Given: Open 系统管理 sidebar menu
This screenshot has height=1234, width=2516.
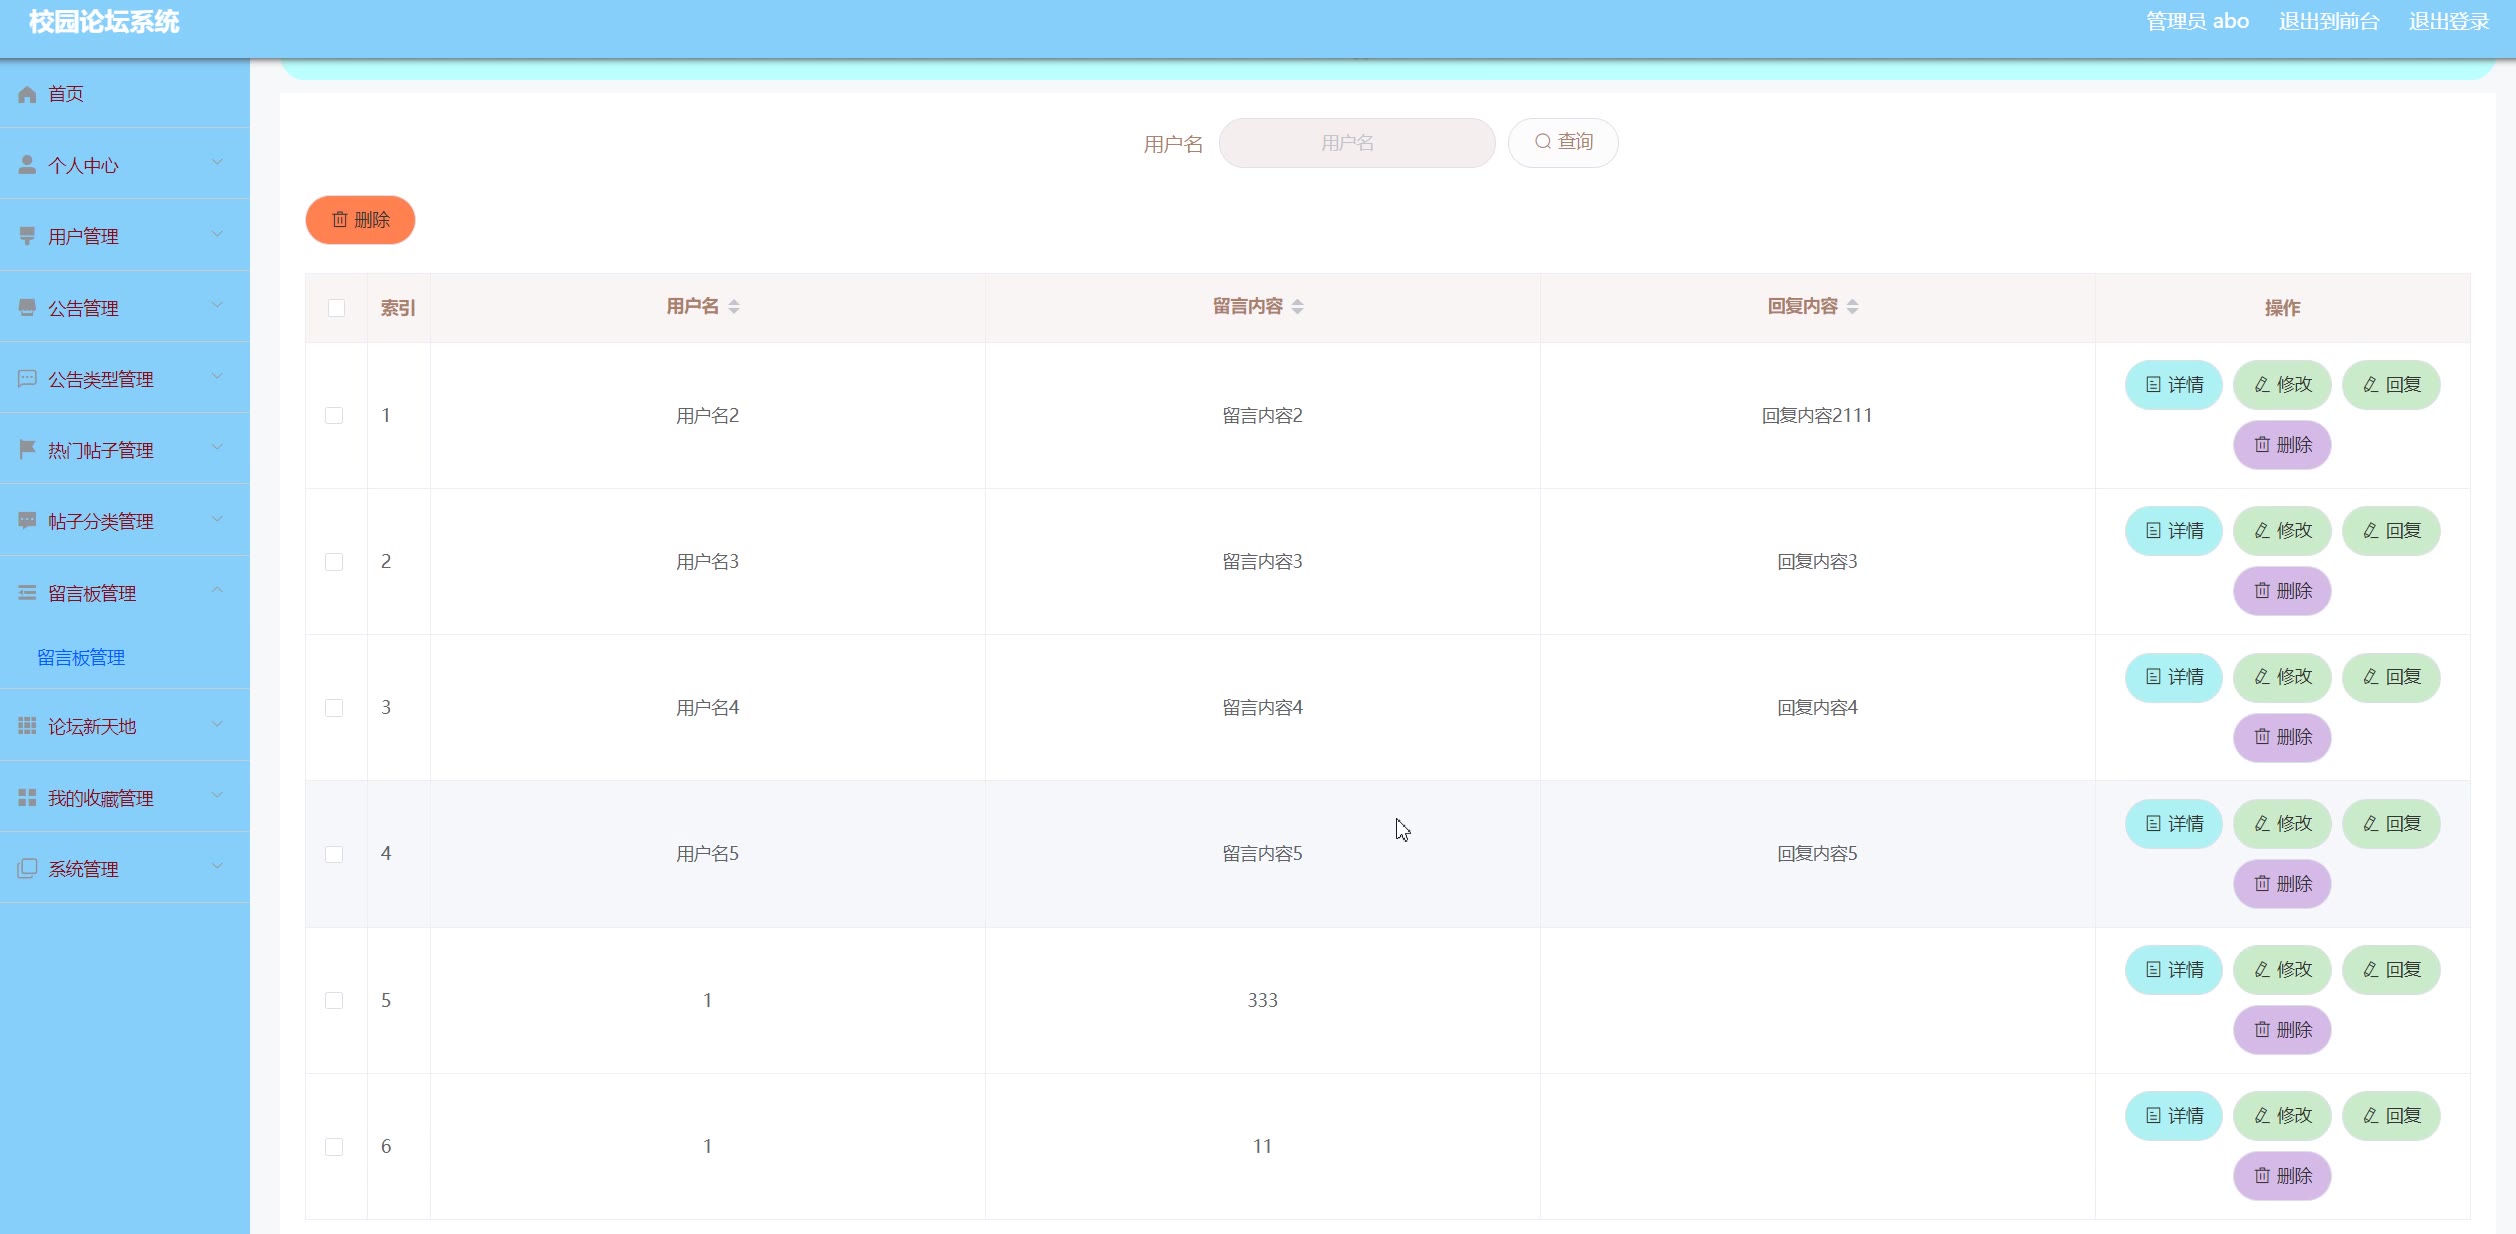Looking at the screenshot, I should (125, 869).
